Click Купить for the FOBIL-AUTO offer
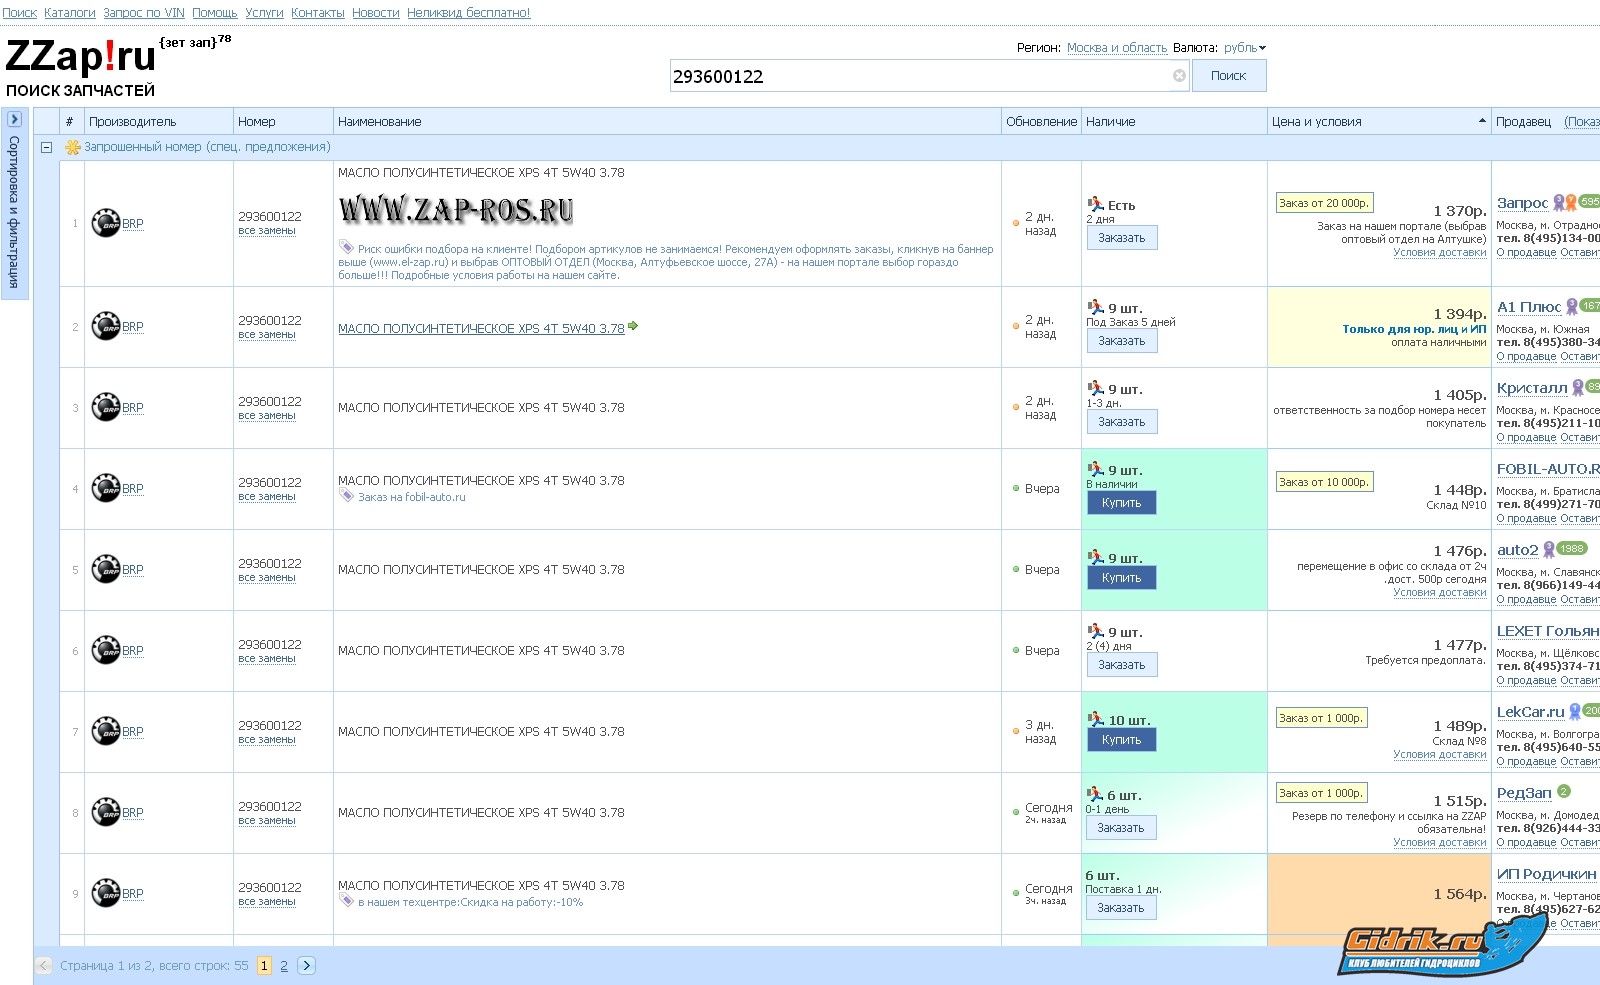 (1121, 503)
